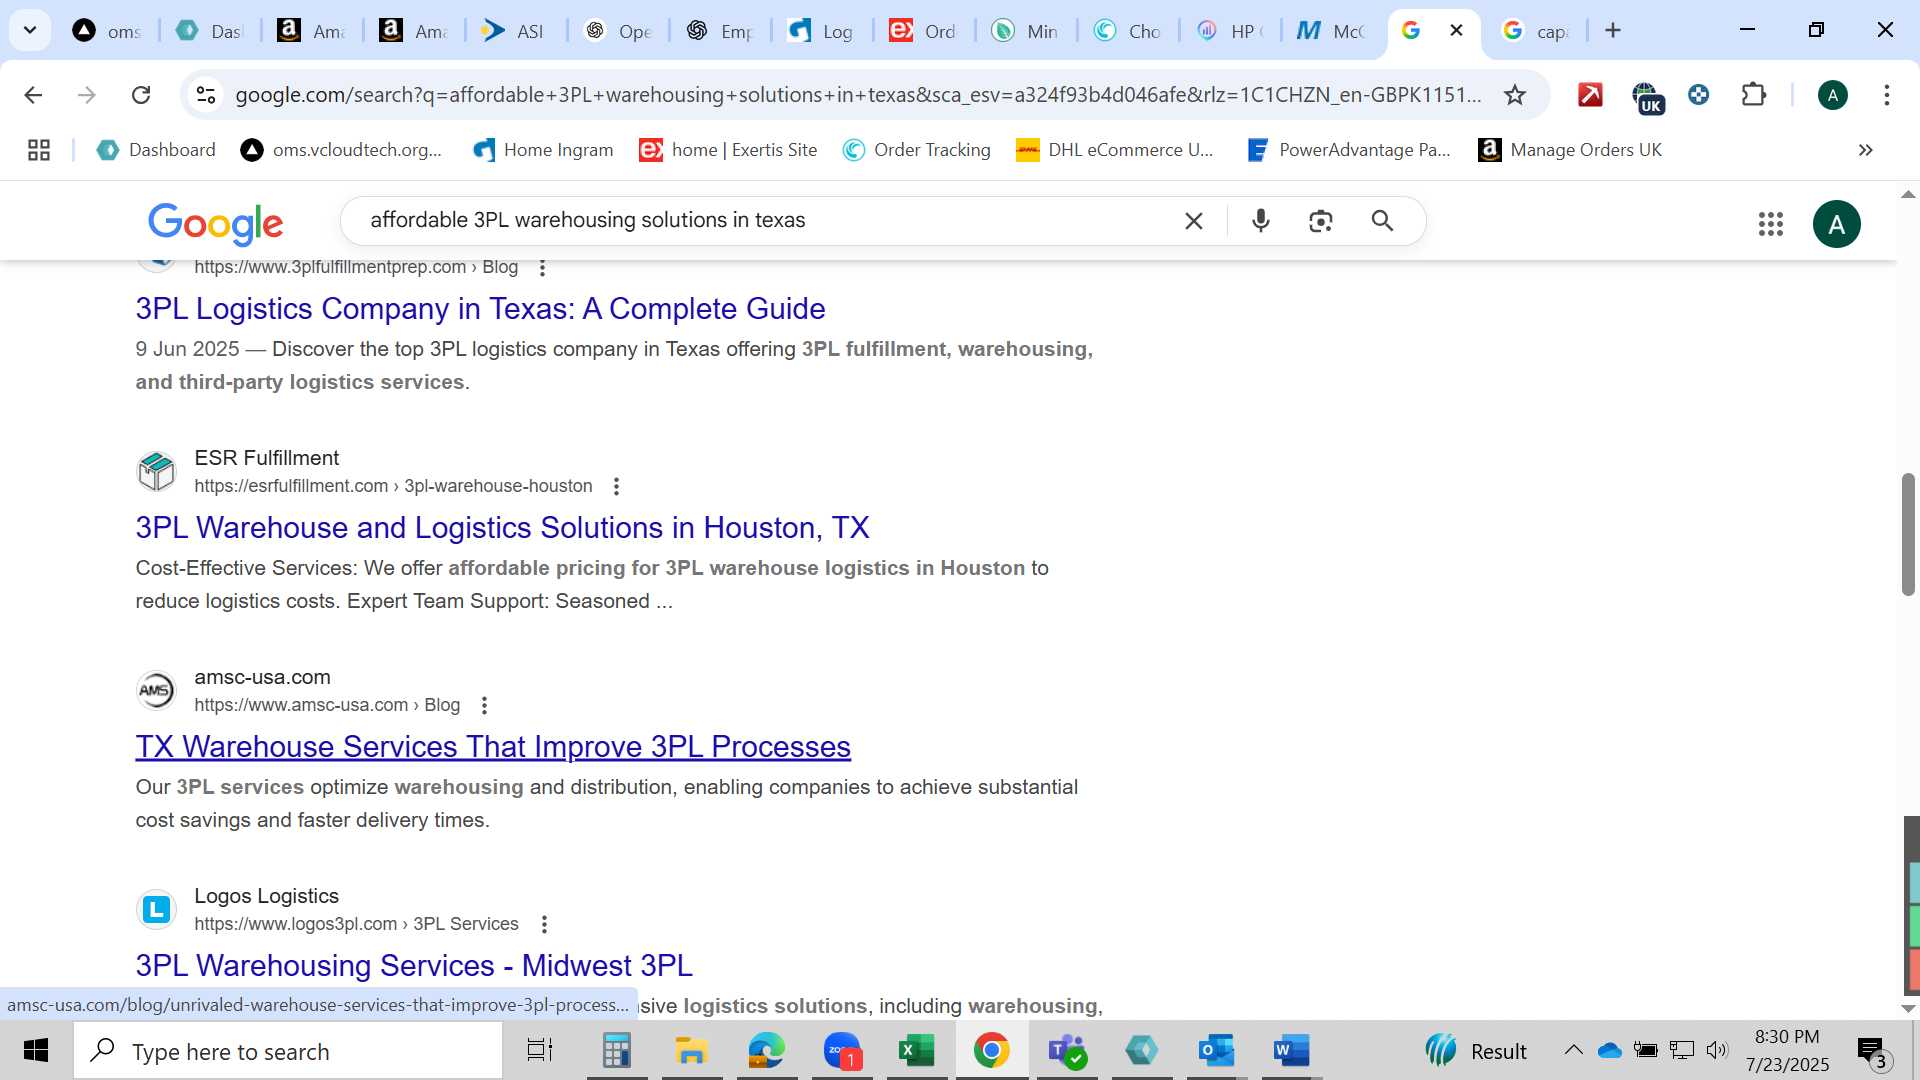This screenshot has height=1080, width=1920.
Task: Open more options for 3plfulfillmentprep result
Action: pyautogui.click(x=542, y=268)
